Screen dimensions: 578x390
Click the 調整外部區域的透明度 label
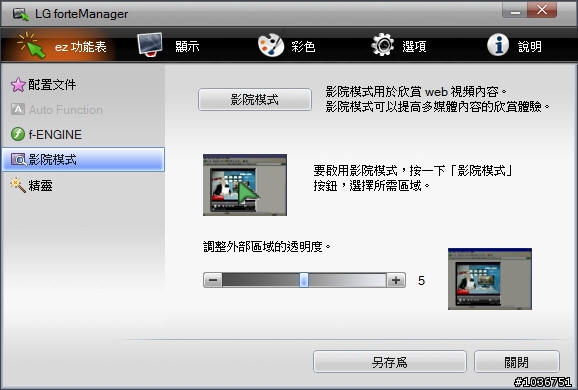[267, 247]
